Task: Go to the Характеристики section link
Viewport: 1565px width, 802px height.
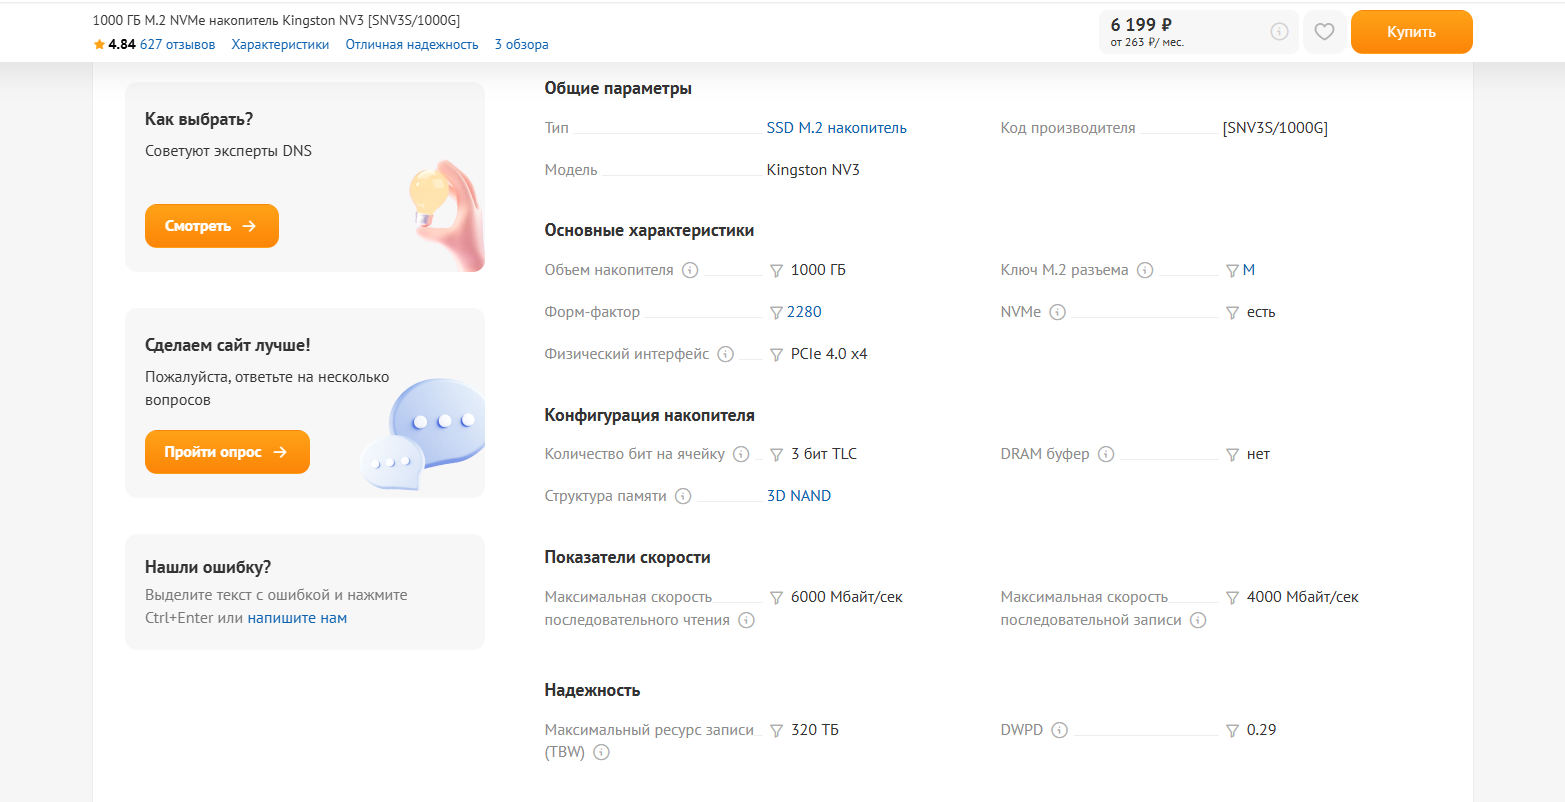Action: (280, 44)
